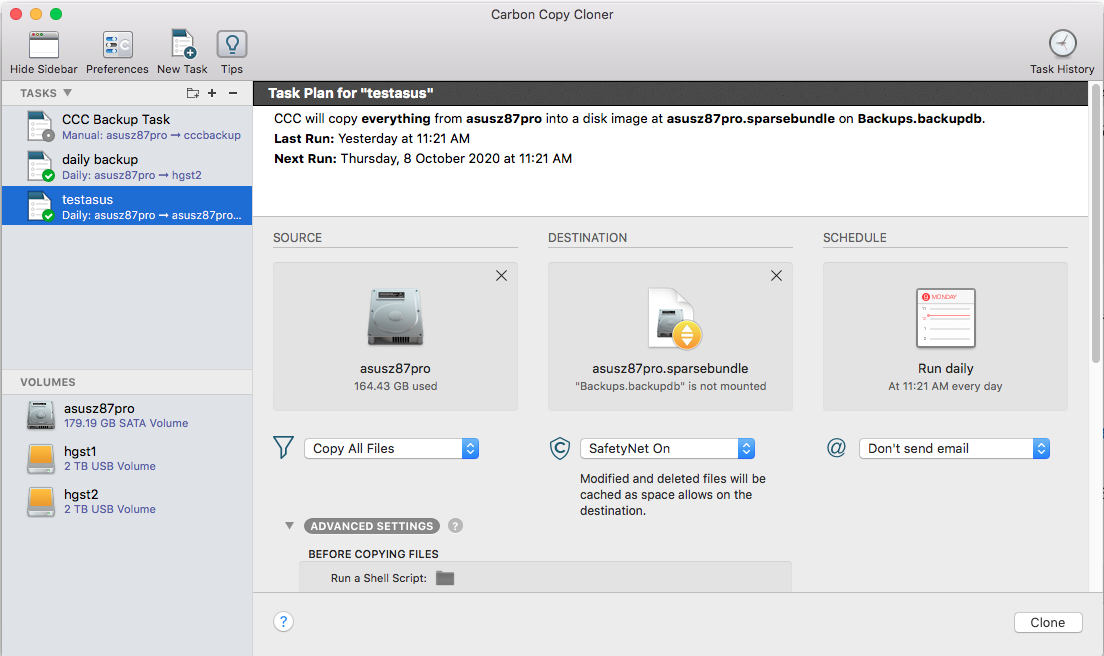Screen dimensions: 1104x656
Task: Clear the destination selection with X
Action: (777, 276)
